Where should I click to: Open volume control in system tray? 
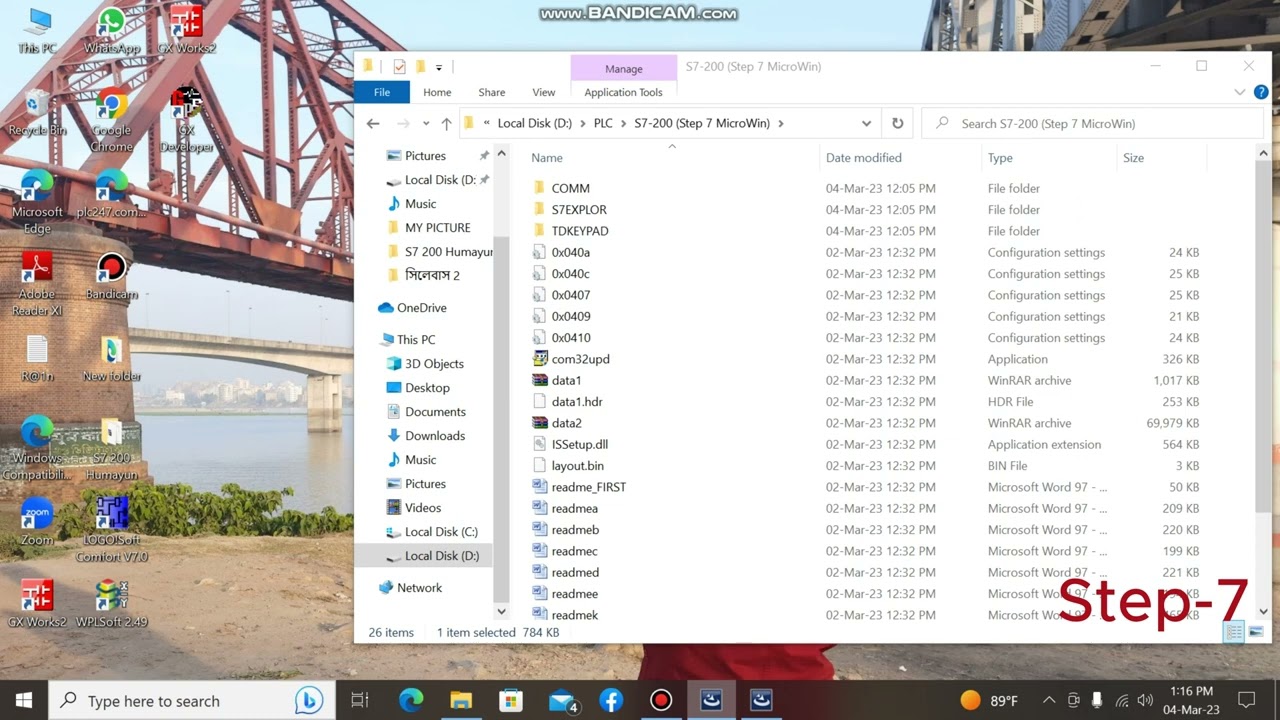(1145, 700)
